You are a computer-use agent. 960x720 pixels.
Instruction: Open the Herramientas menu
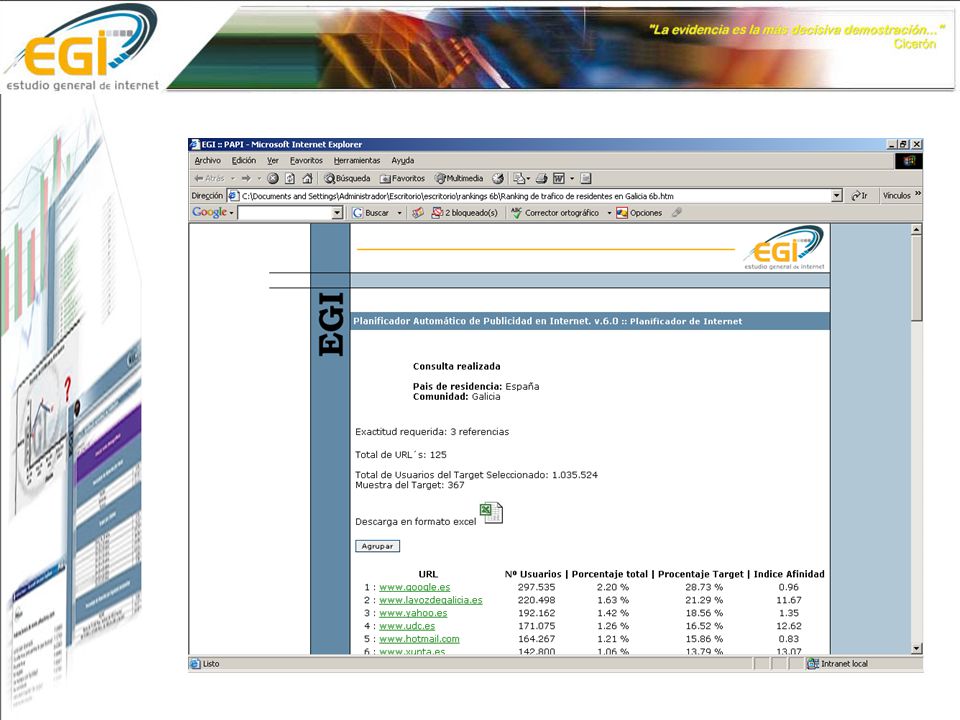[357, 160]
